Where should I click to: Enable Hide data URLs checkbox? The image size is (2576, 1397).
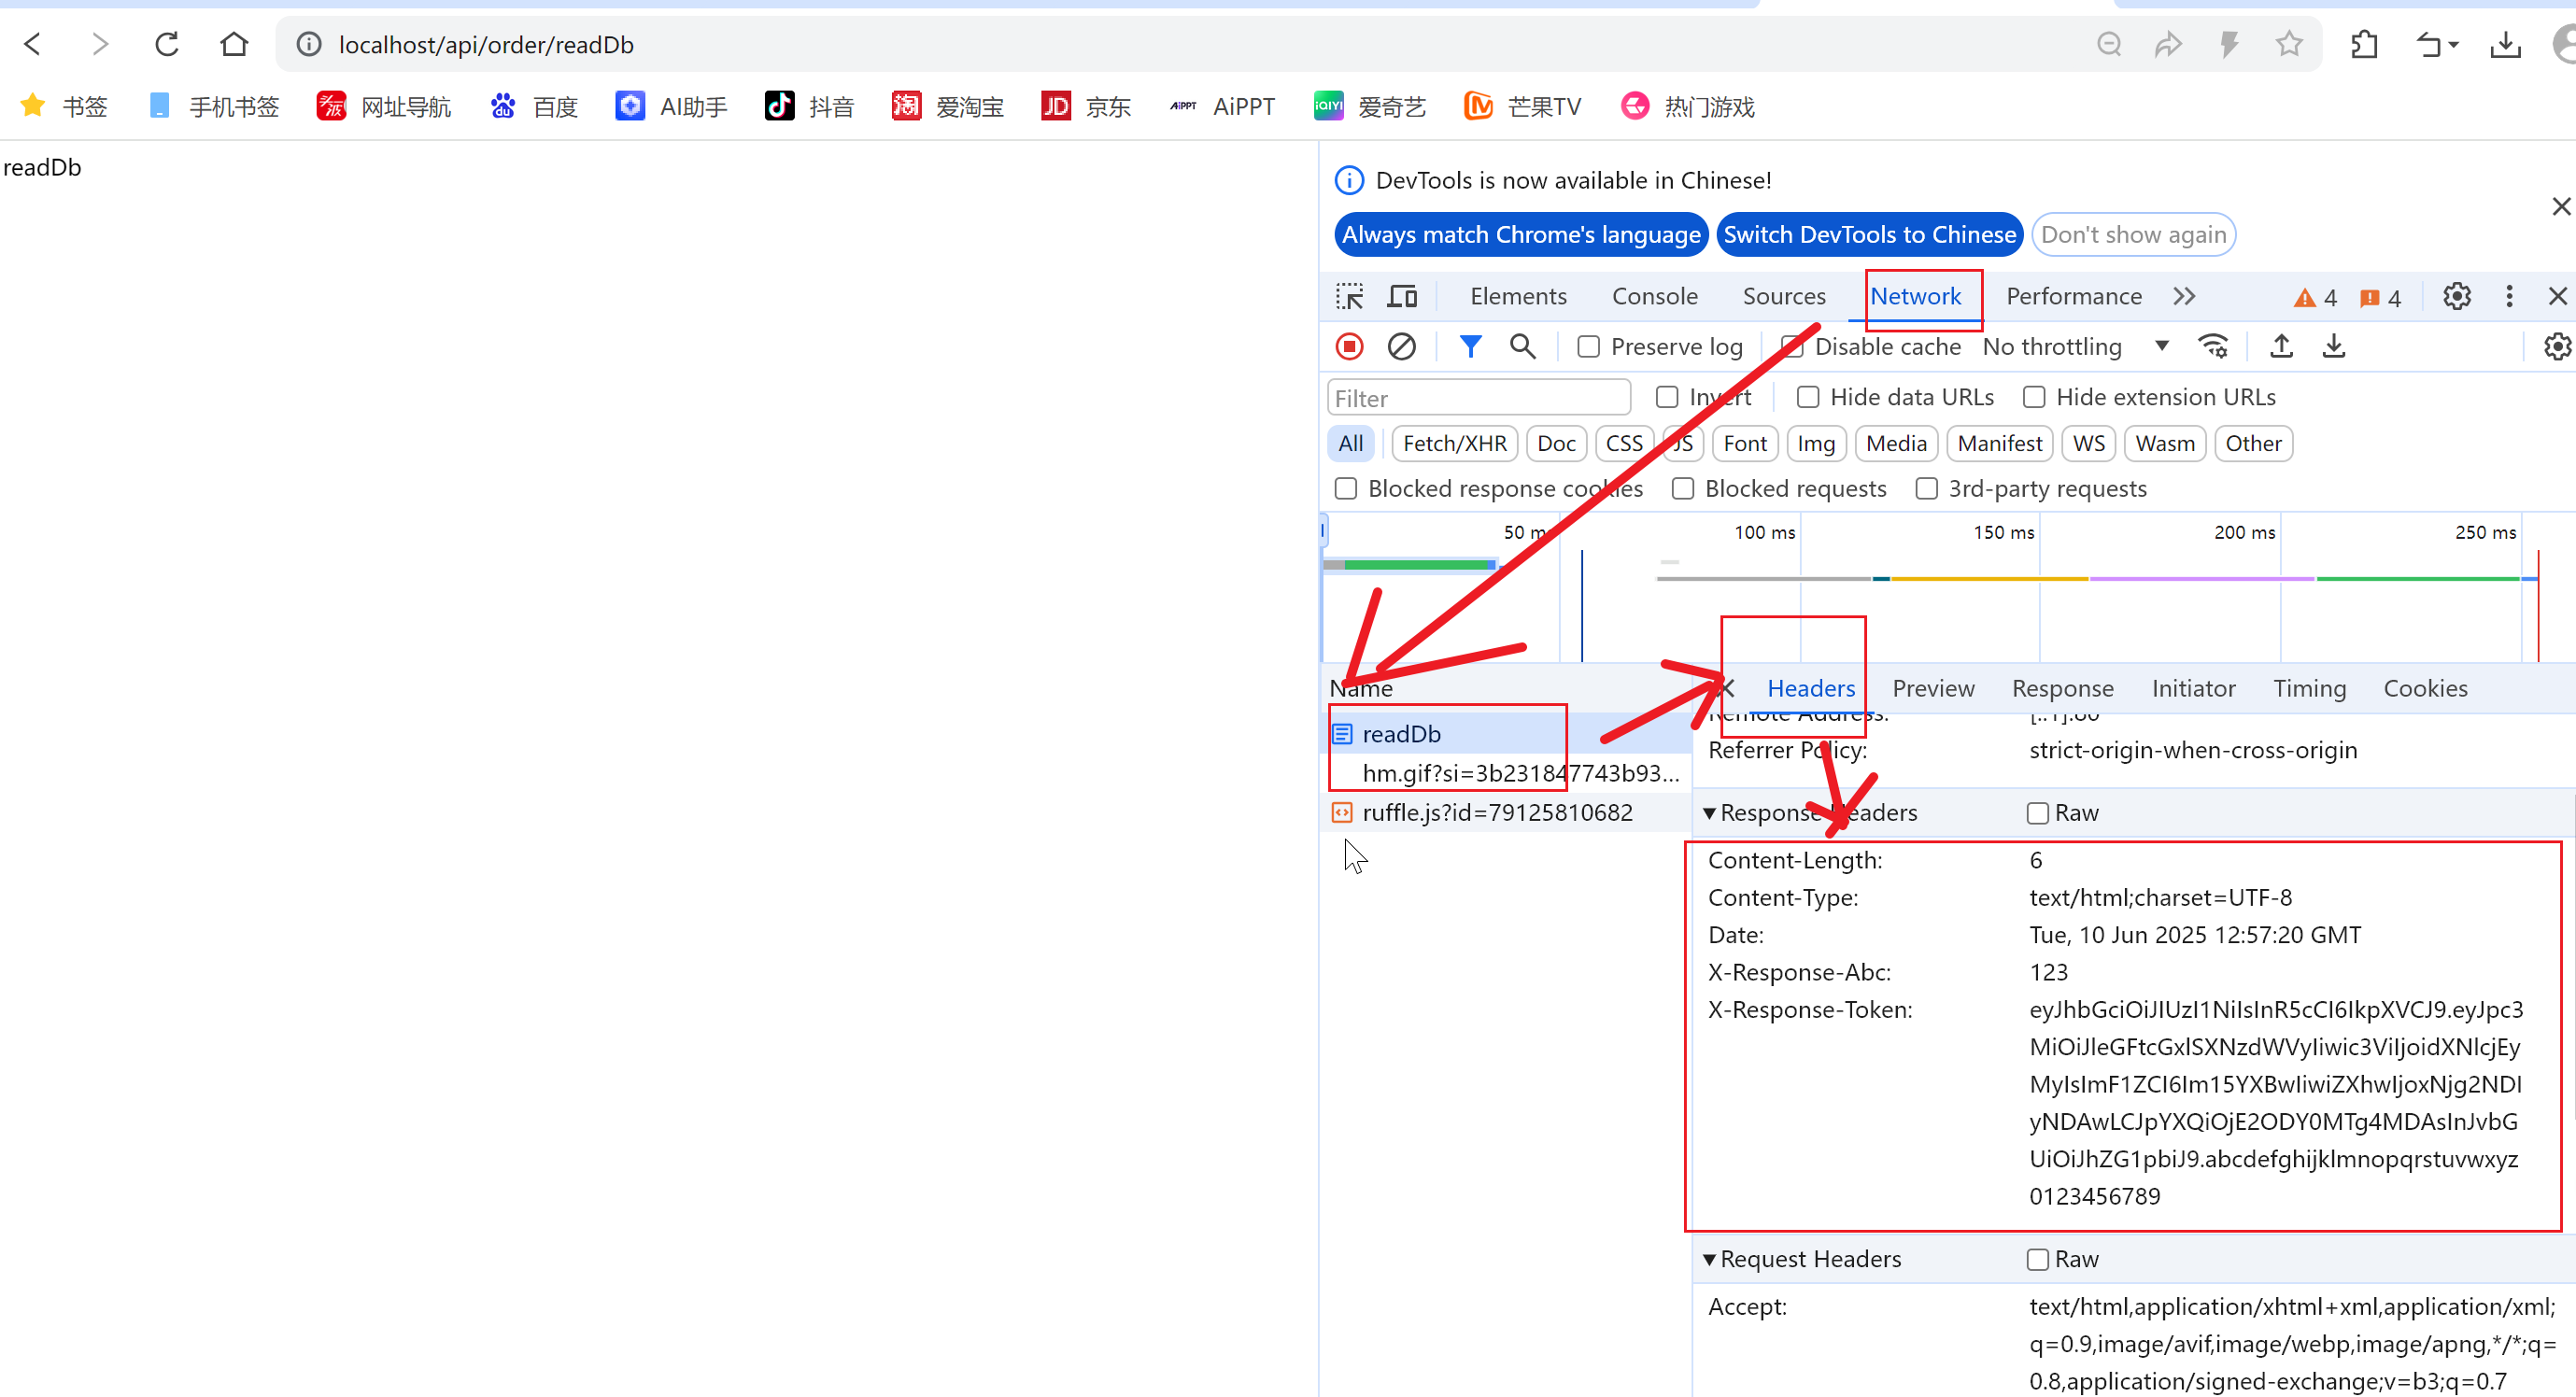(x=1807, y=397)
